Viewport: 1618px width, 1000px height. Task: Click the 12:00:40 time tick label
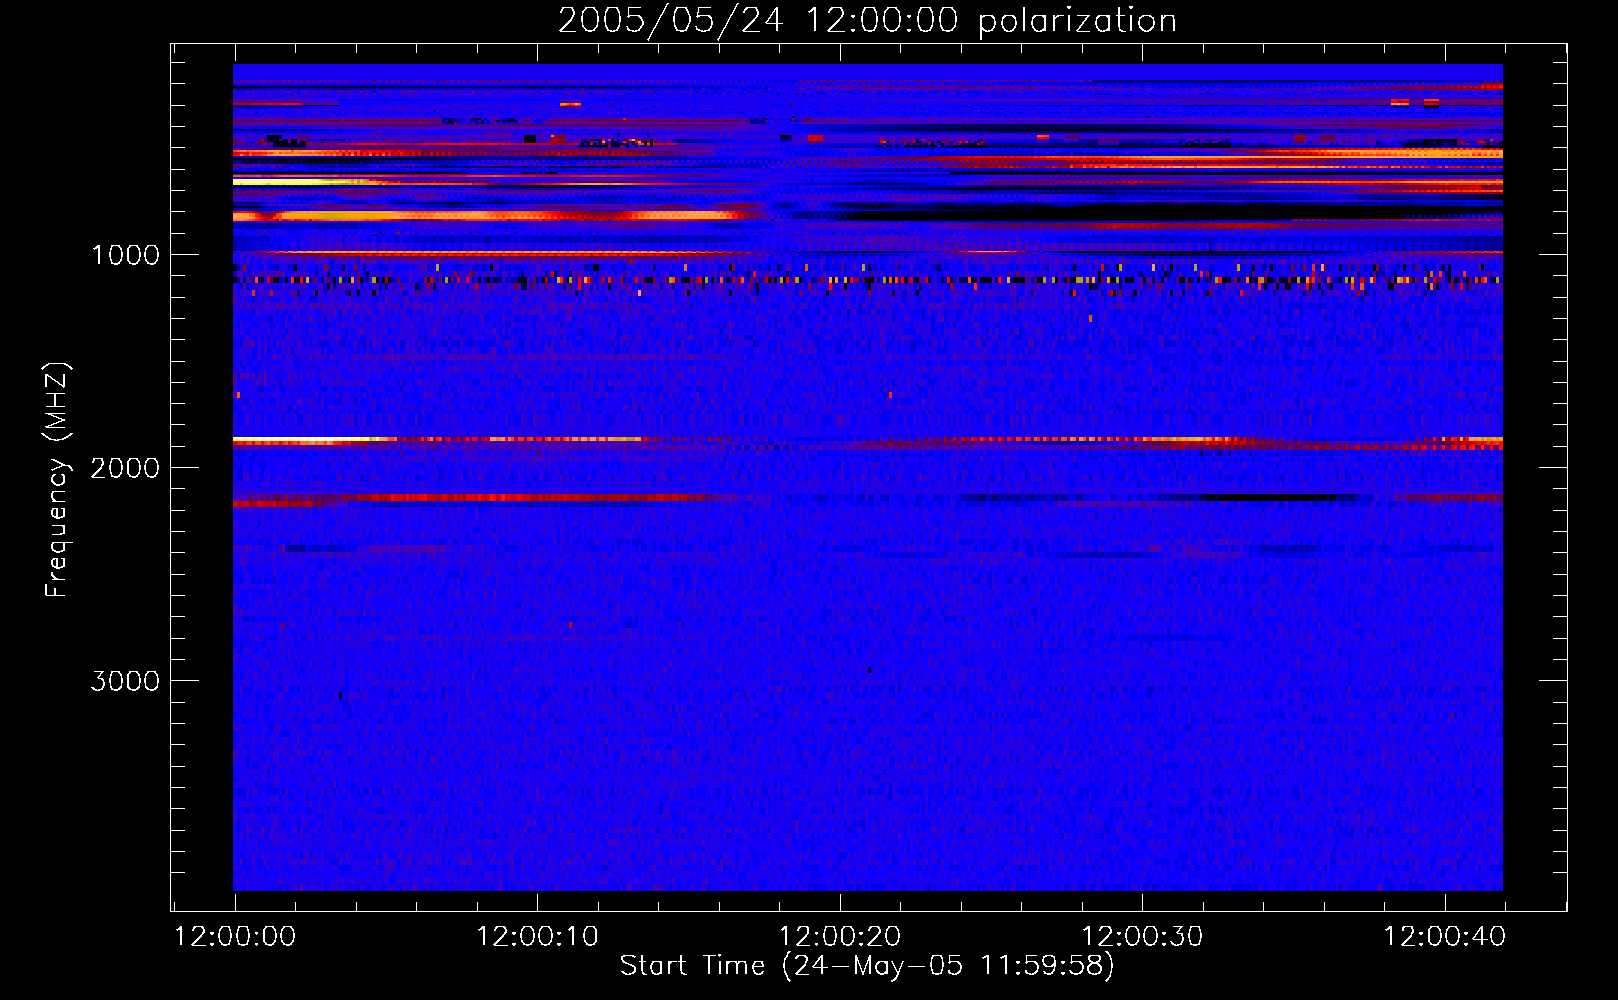point(1444,937)
